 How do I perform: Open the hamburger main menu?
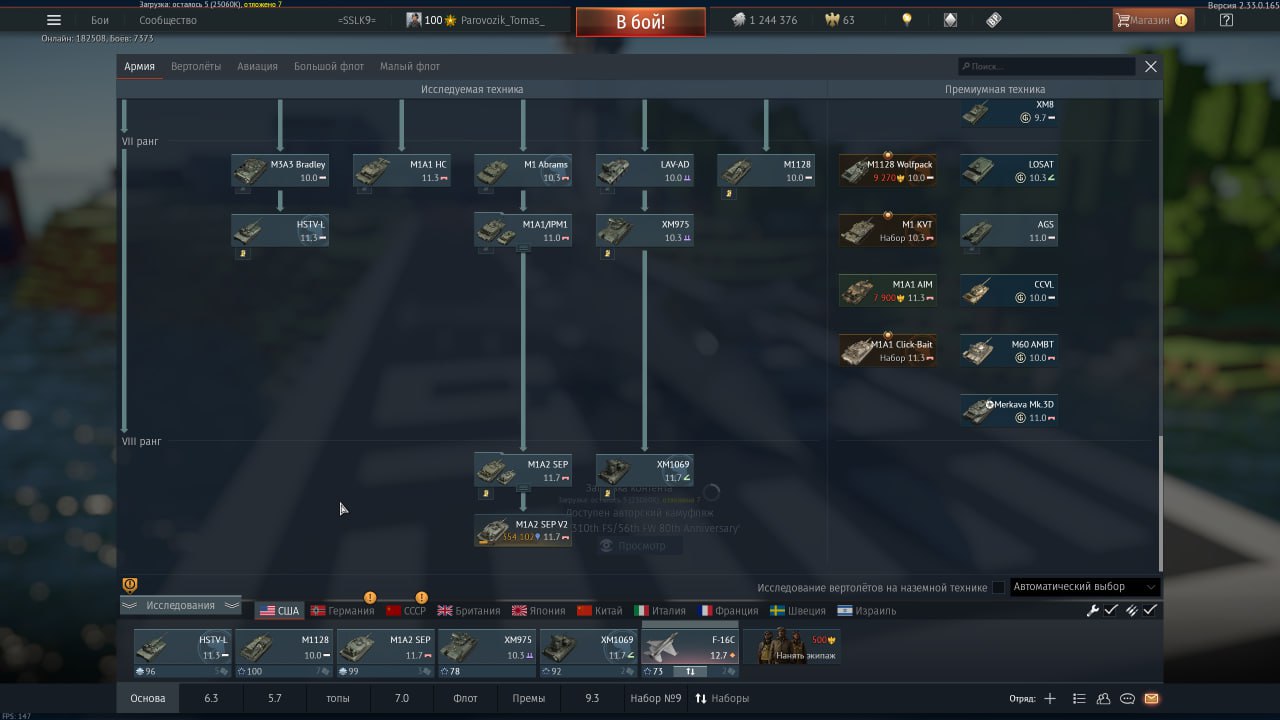tap(54, 20)
